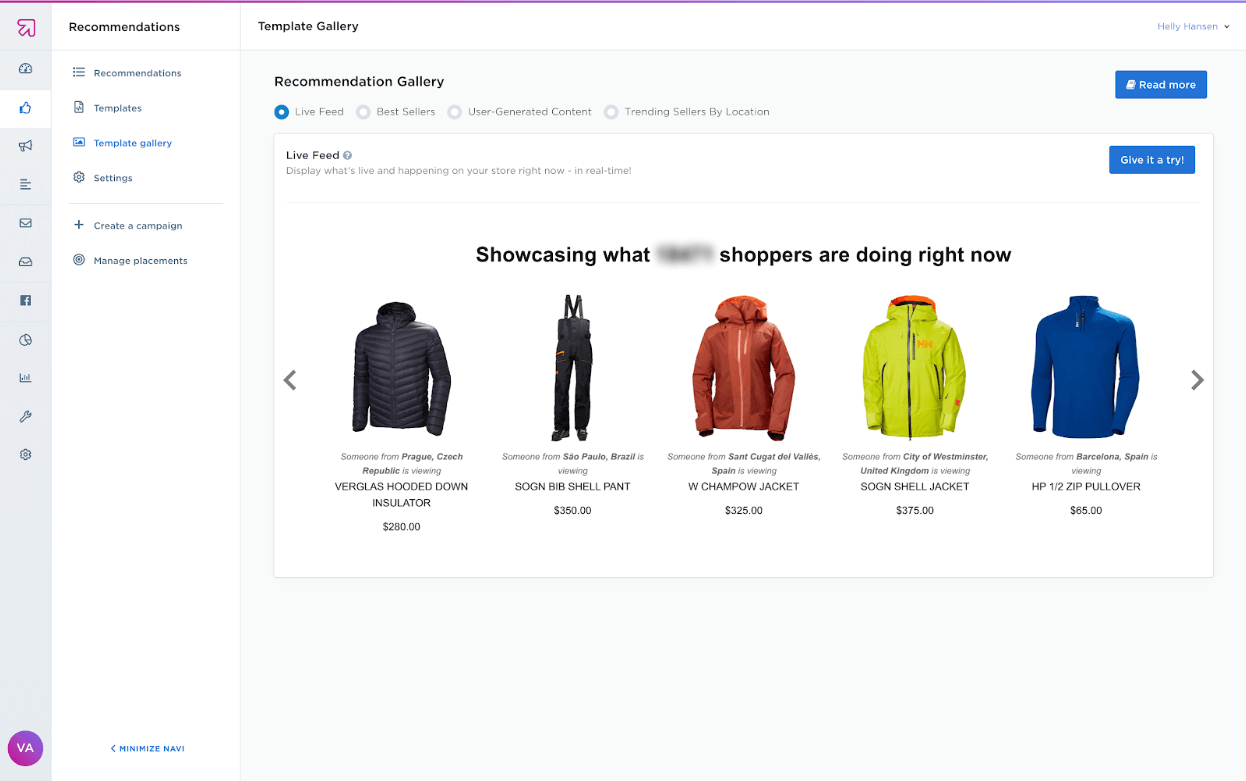Click the 'Display what's live and happening' description
This screenshot has width=1246, height=781.
pos(458,171)
